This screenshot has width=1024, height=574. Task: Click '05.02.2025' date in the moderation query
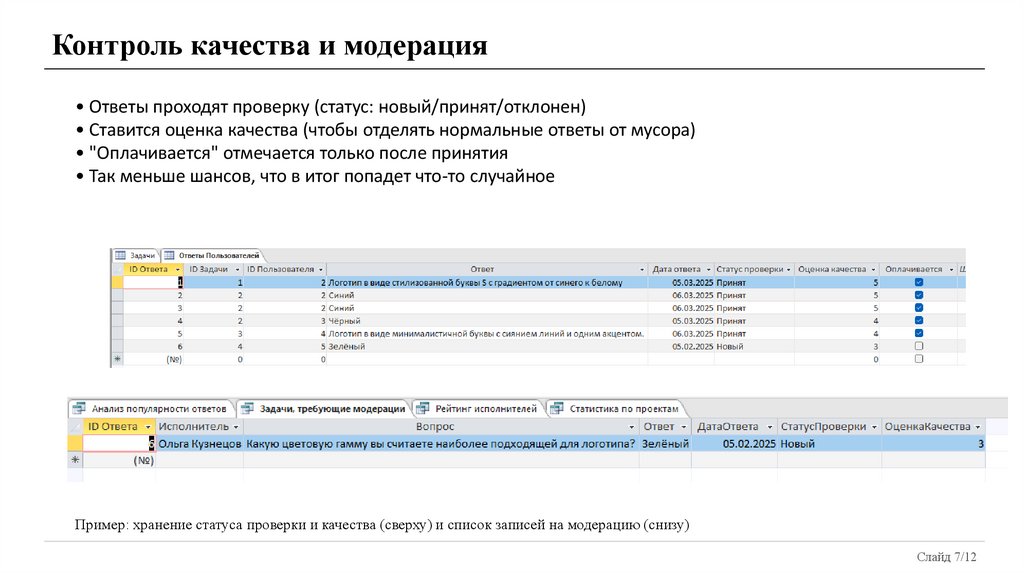click(x=735, y=443)
